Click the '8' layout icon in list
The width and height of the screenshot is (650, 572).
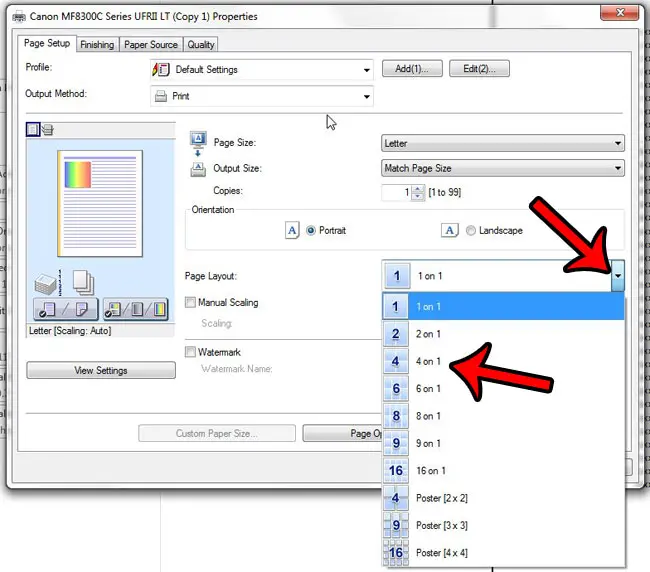395,416
